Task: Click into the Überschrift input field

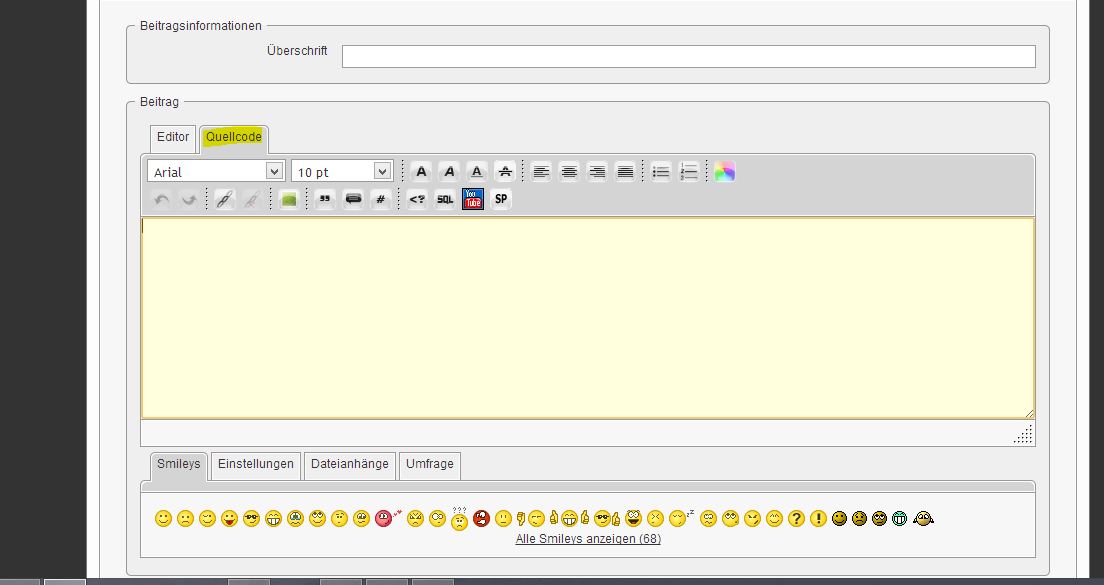Action: coord(688,57)
